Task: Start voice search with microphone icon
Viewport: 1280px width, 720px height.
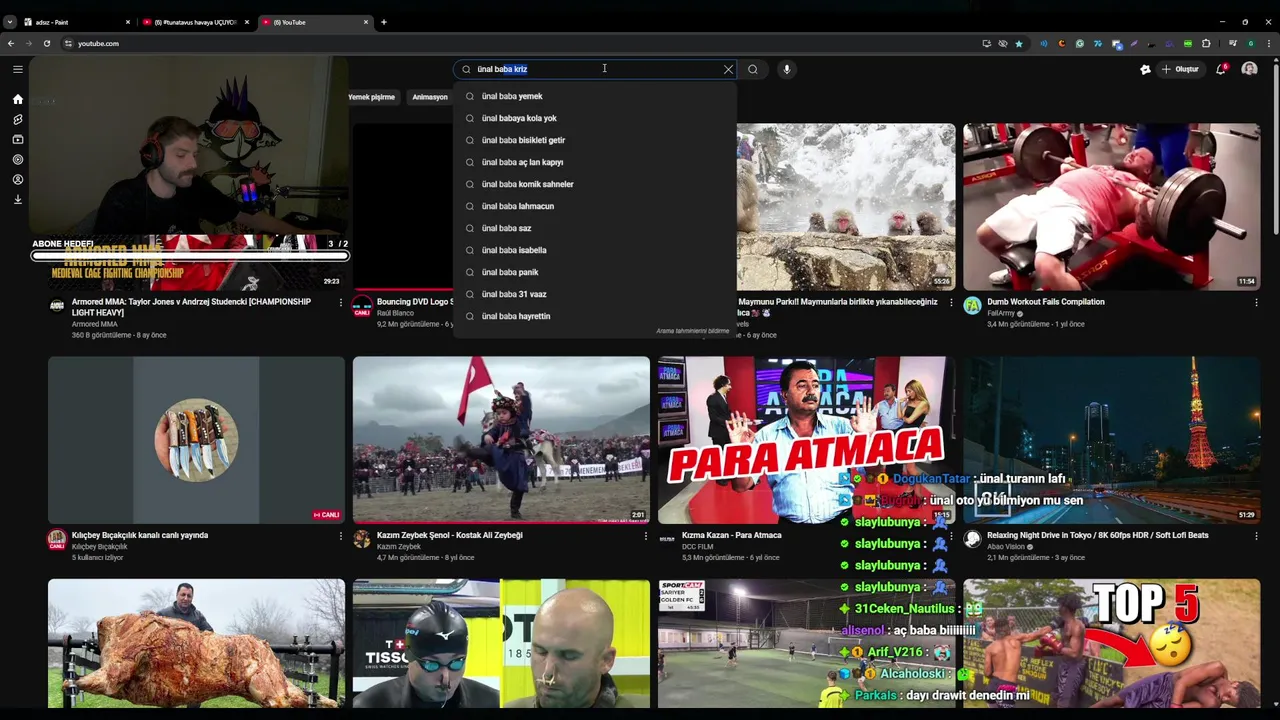Action: (x=786, y=69)
